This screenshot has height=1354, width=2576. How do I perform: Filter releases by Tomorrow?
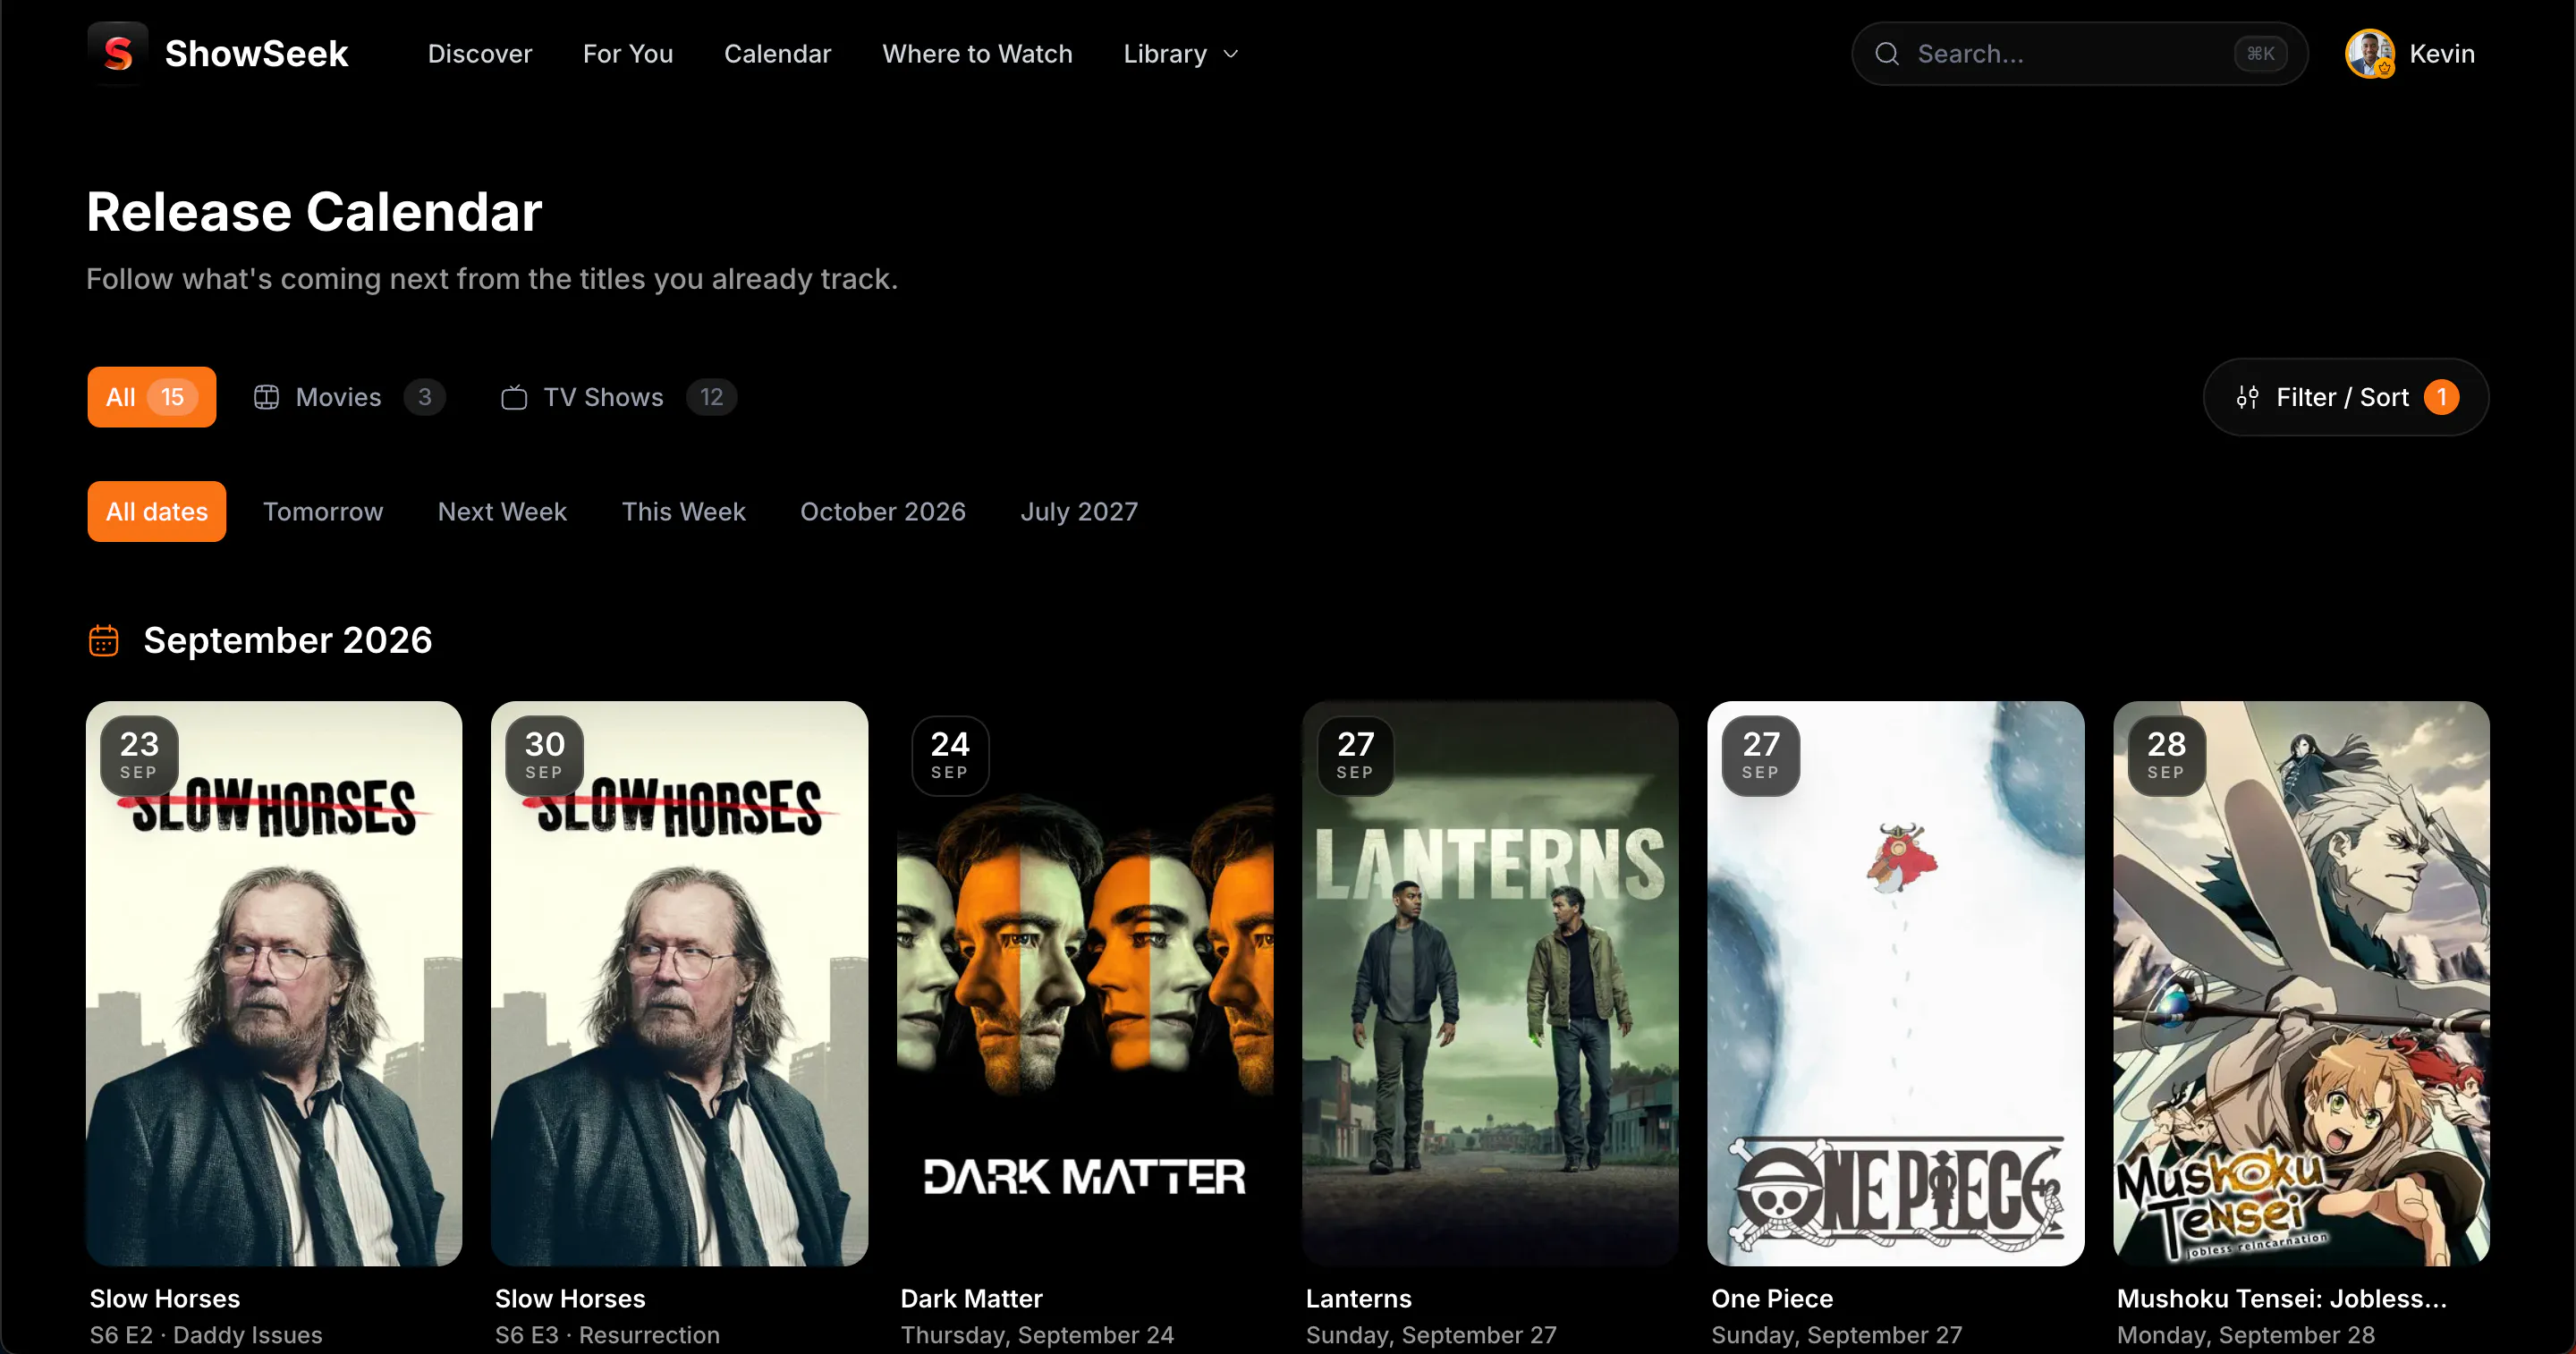[323, 511]
